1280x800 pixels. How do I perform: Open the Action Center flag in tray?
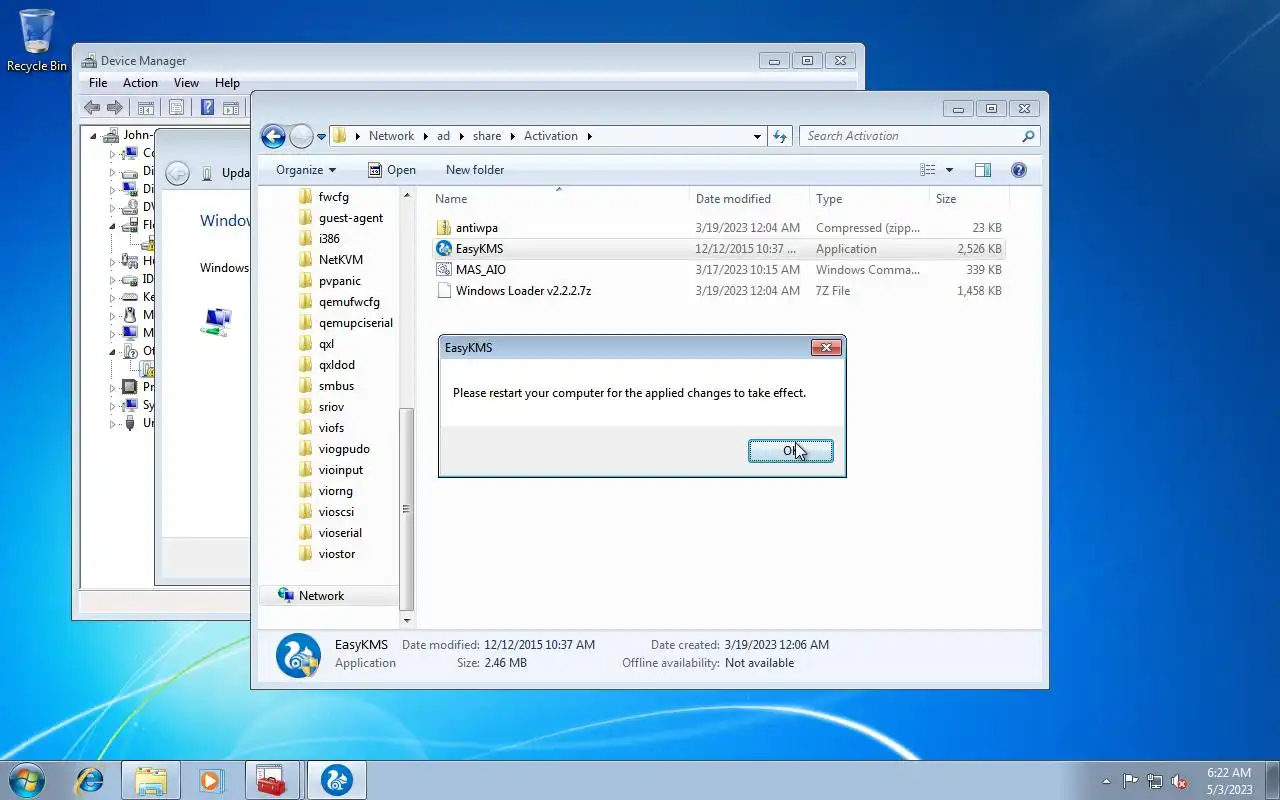1130,781
